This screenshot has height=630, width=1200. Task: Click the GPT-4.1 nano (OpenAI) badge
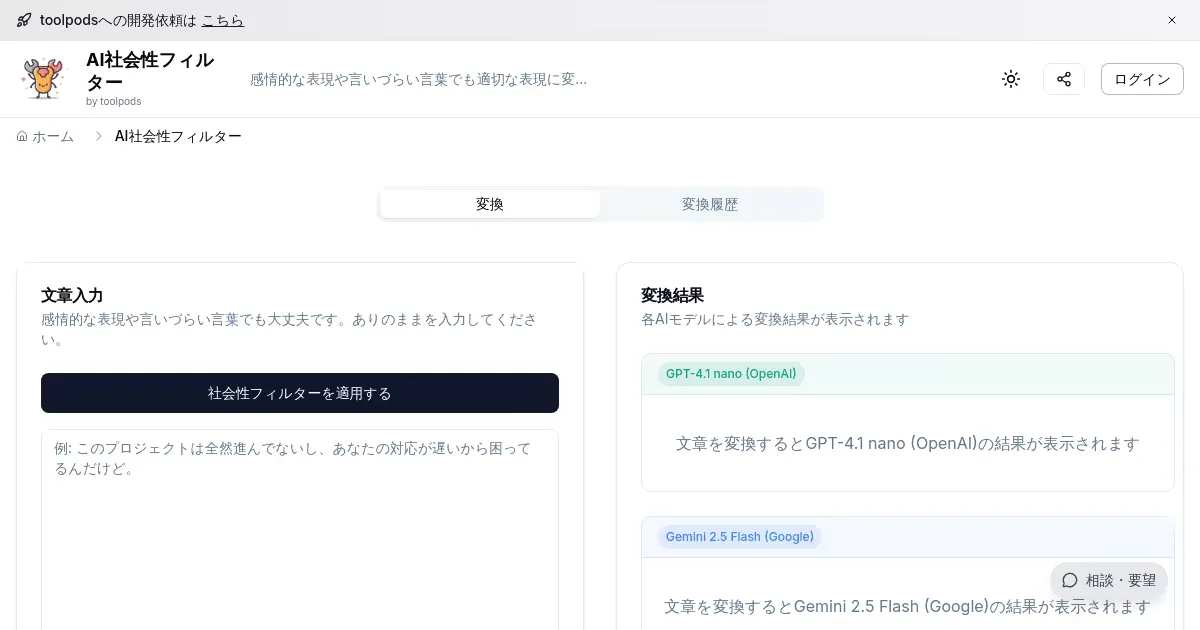[x=731, y=374]
